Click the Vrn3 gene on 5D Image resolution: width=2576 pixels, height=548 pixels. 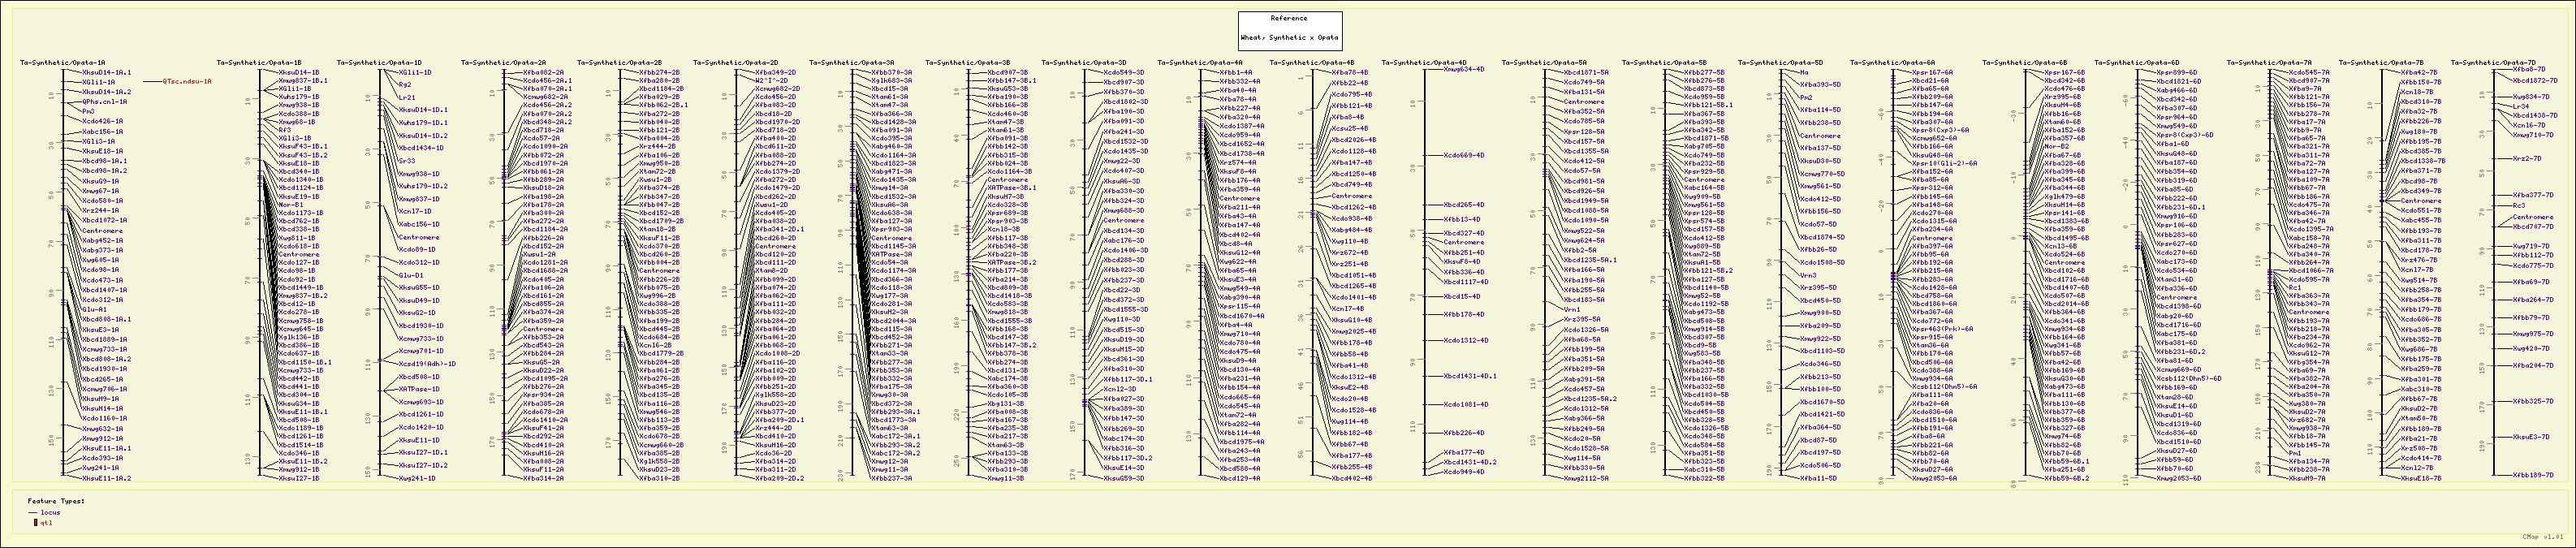(1808, 275)
